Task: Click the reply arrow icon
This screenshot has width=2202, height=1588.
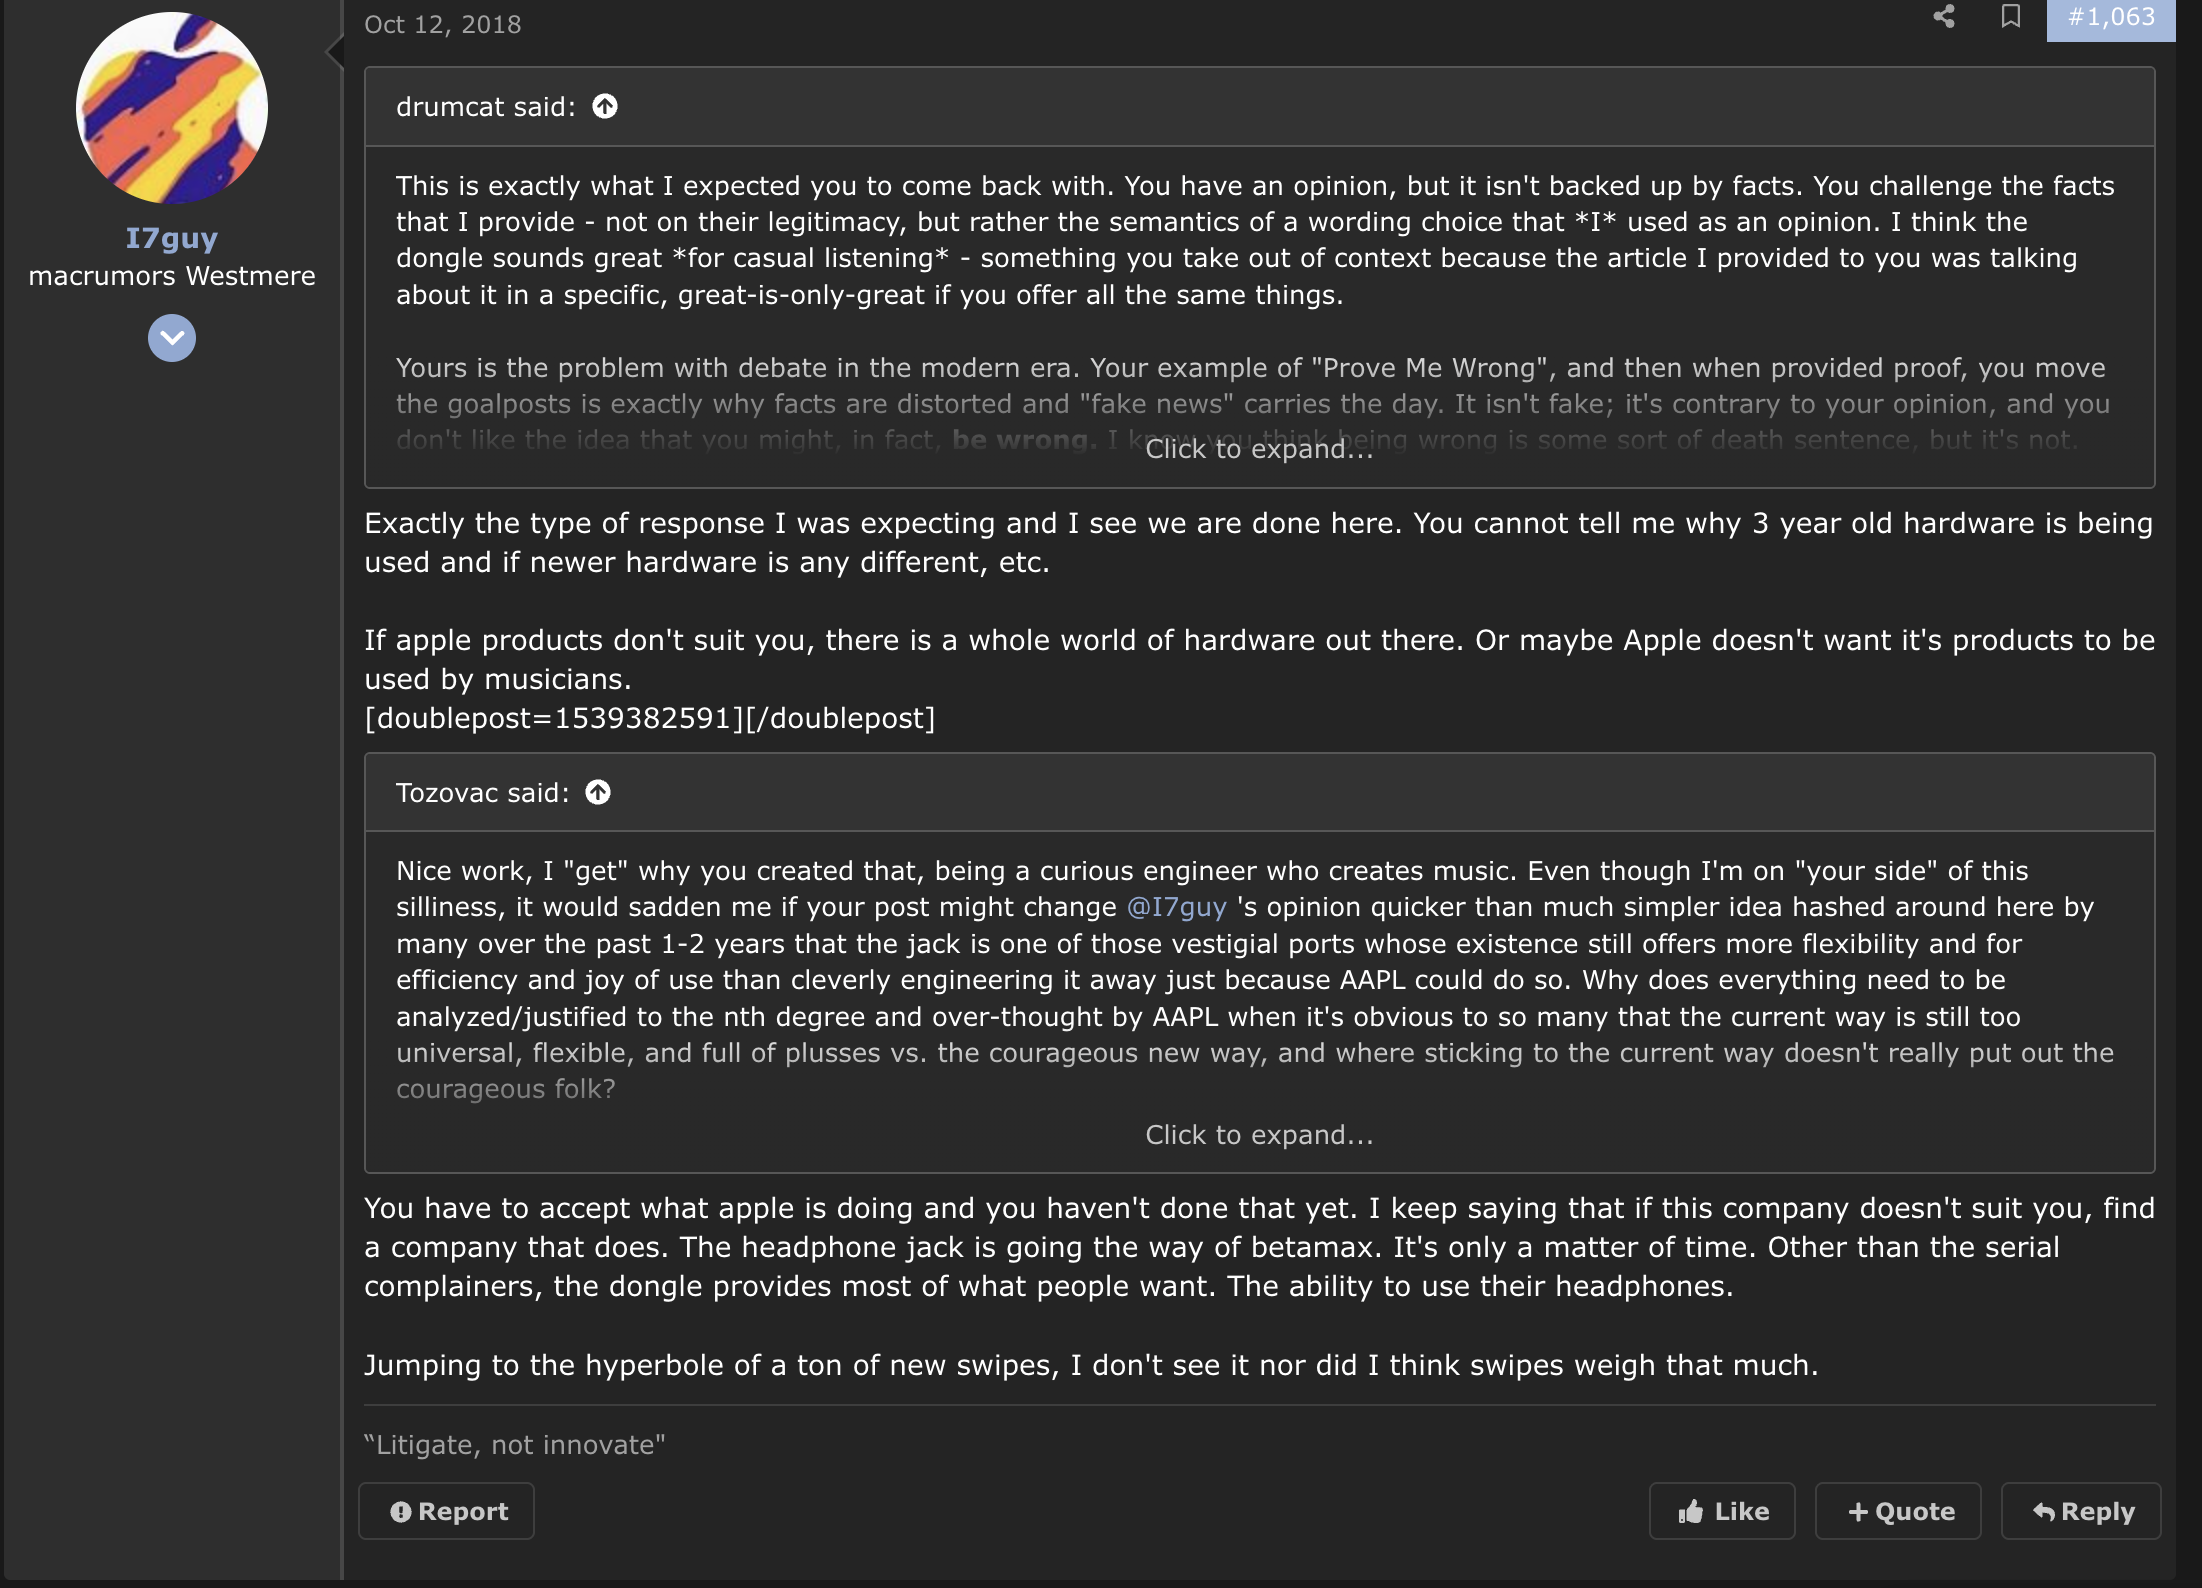Action: 2044,1512
